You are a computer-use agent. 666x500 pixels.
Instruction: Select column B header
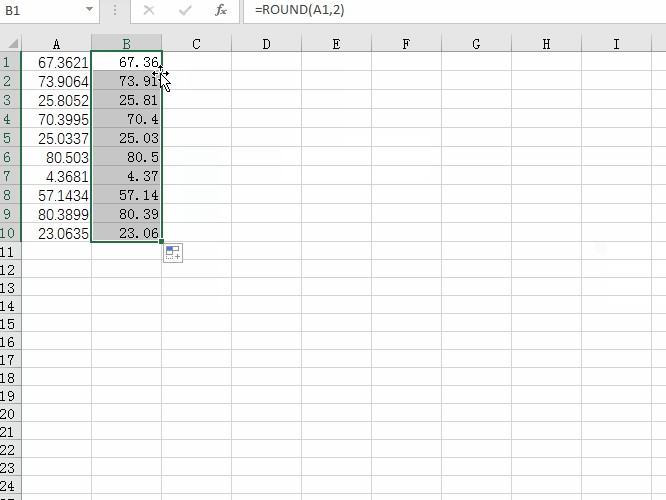126,44
